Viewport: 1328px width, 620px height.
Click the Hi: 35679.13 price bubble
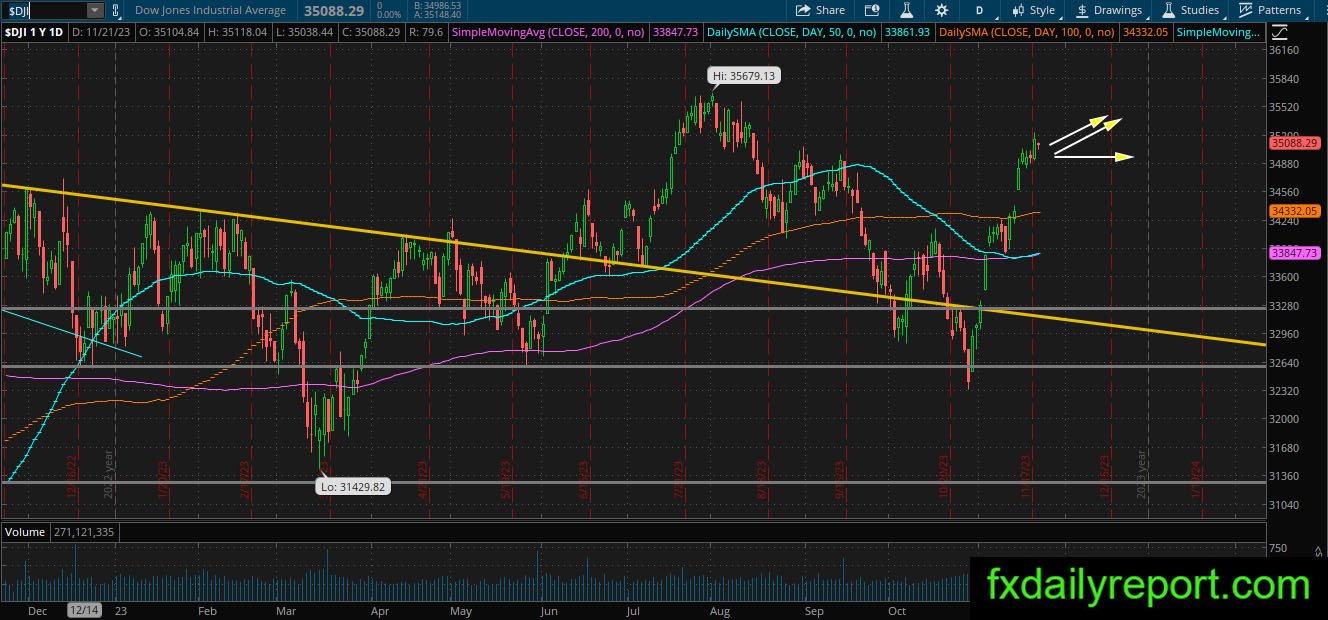tap(743, 75)
